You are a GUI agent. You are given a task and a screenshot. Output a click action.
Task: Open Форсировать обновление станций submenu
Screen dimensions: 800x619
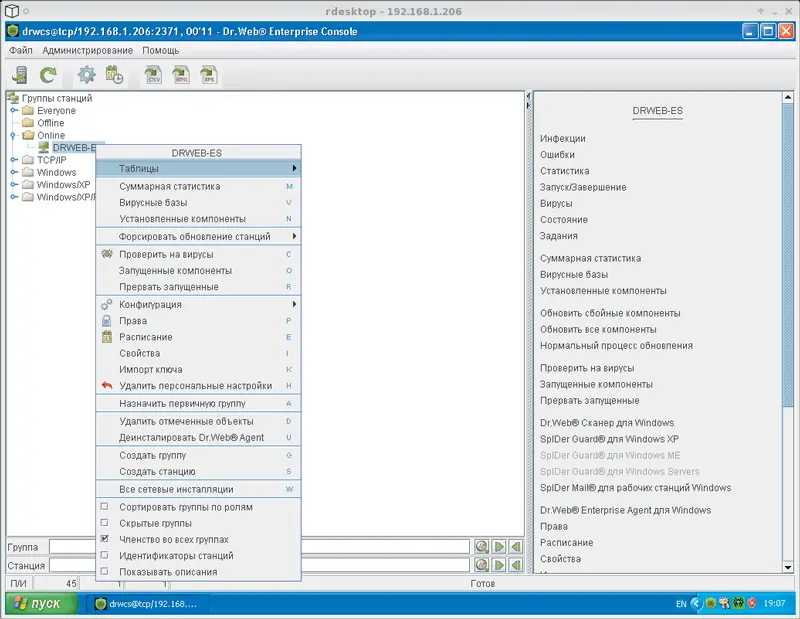[x=198, y=236]
